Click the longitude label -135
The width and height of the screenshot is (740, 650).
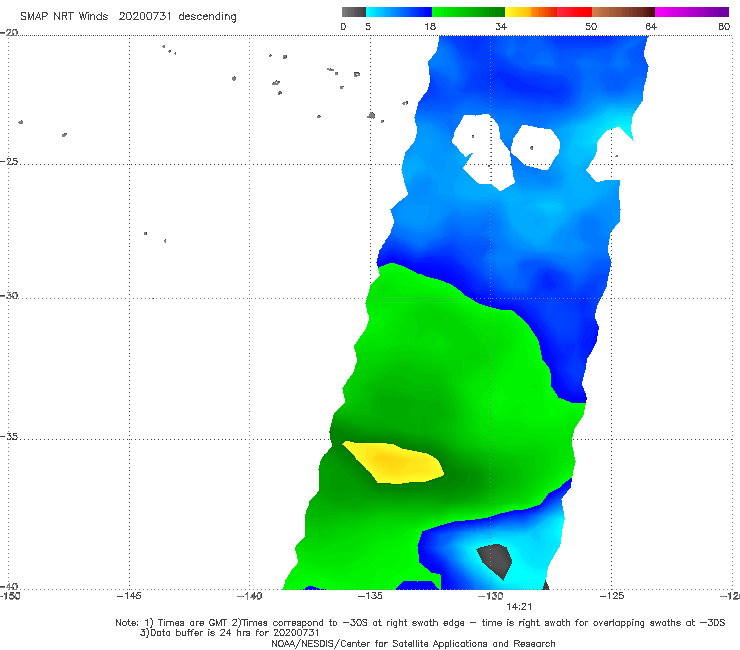[370, 596]
